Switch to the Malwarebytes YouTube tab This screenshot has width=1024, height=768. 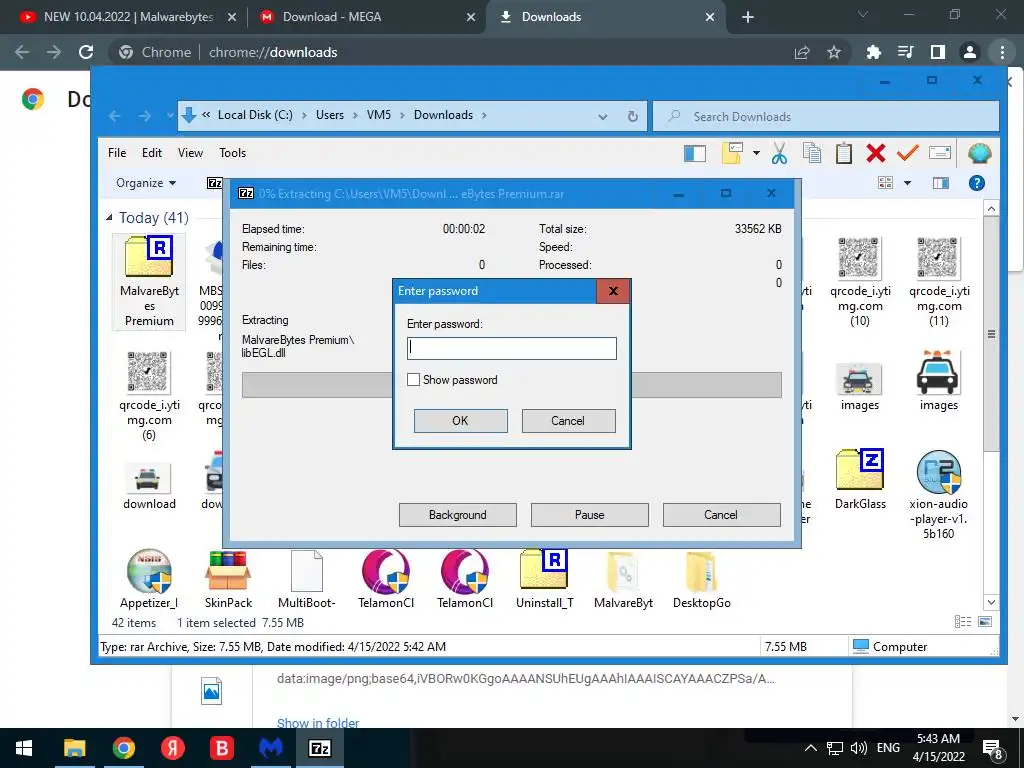[x=129, y=17]
